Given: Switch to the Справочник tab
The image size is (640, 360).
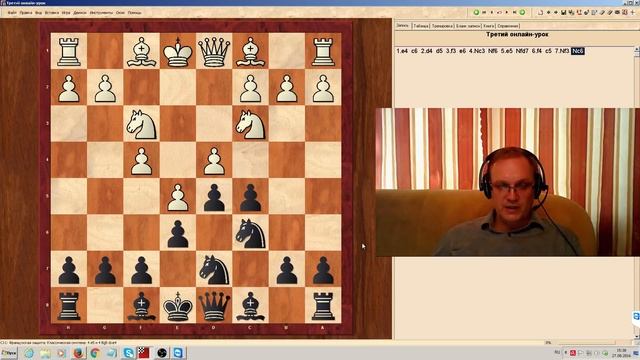Looking at the screenshot, I should 508,26.
